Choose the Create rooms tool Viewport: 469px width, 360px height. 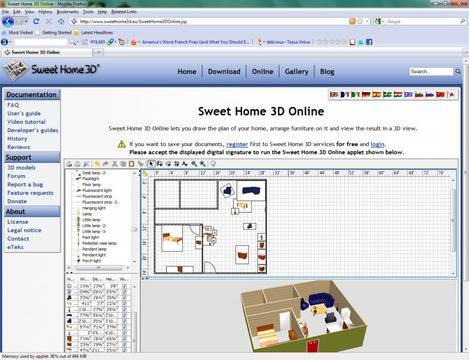(168, 164)
